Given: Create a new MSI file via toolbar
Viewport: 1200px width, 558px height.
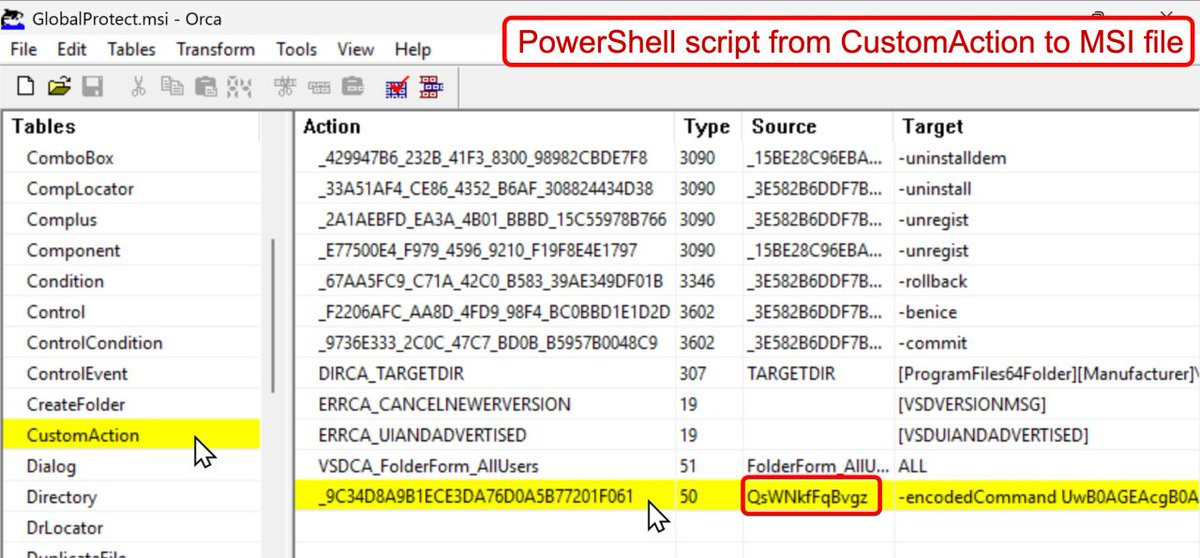Looking at the screenshot, I should click(26, 88).
